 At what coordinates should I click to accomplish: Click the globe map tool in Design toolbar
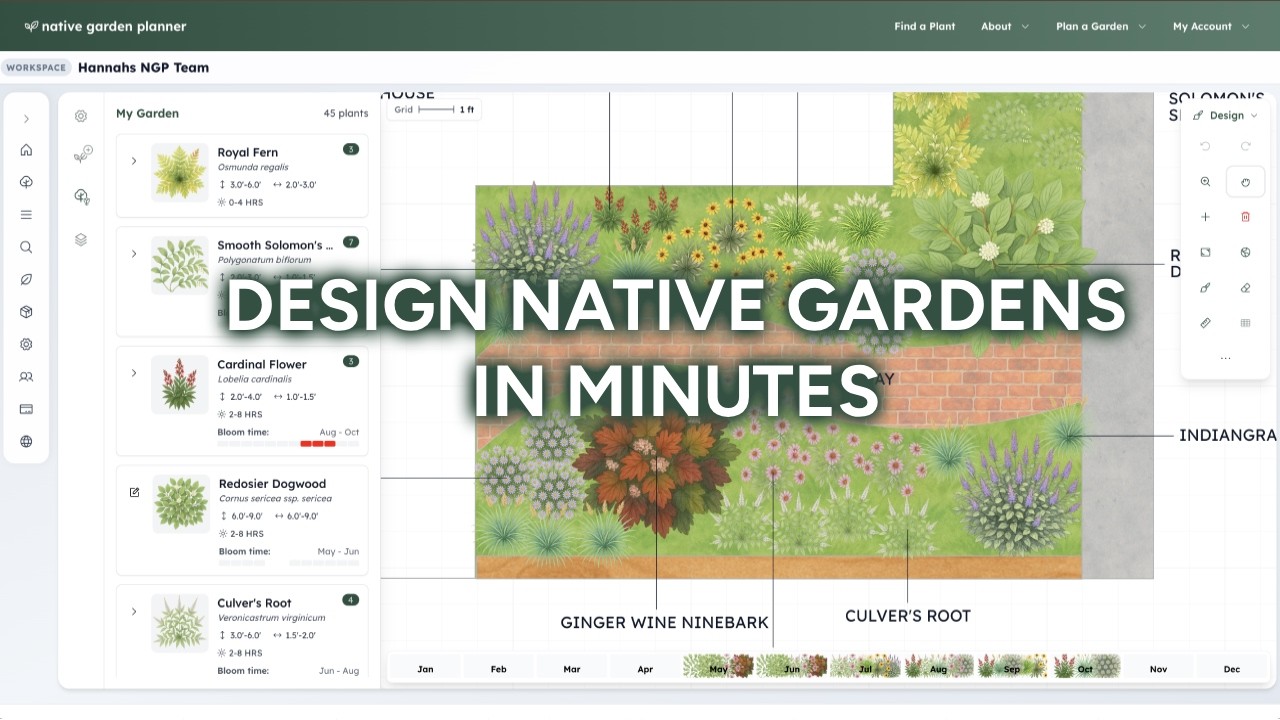(1245, 252)
